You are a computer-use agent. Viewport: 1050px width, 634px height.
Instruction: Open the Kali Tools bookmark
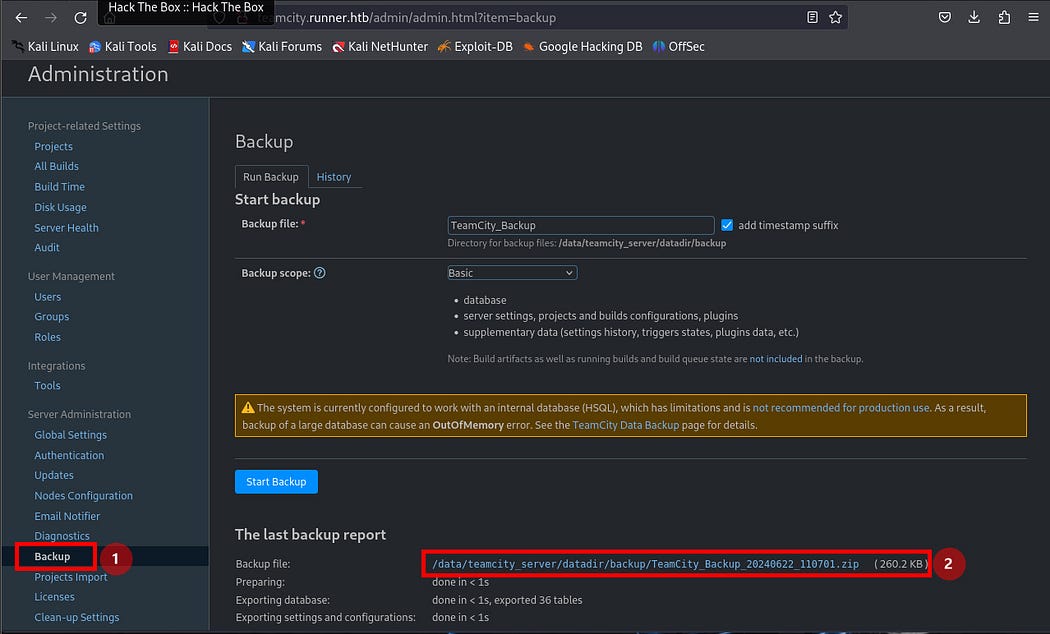point(123,46)
